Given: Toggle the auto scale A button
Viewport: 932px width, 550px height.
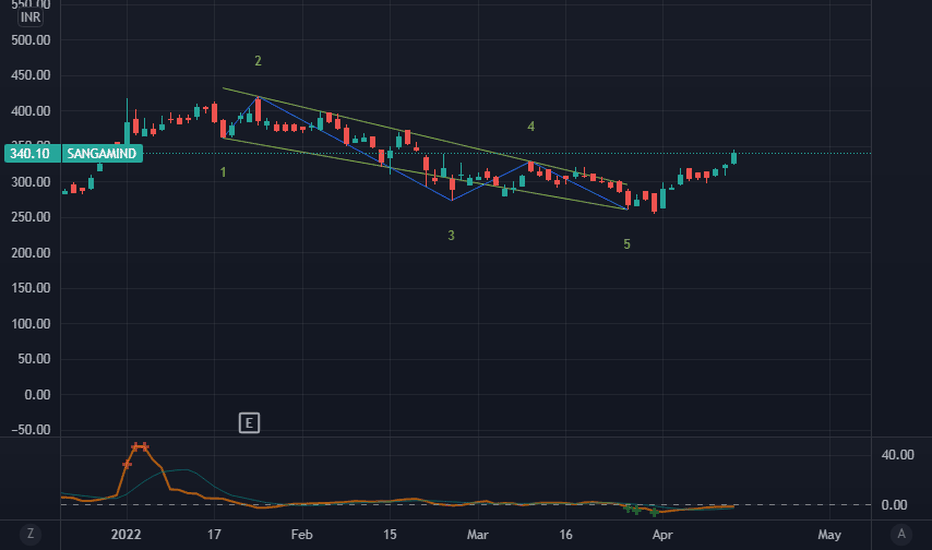Looking at the screenshot, I should (901, 534).
